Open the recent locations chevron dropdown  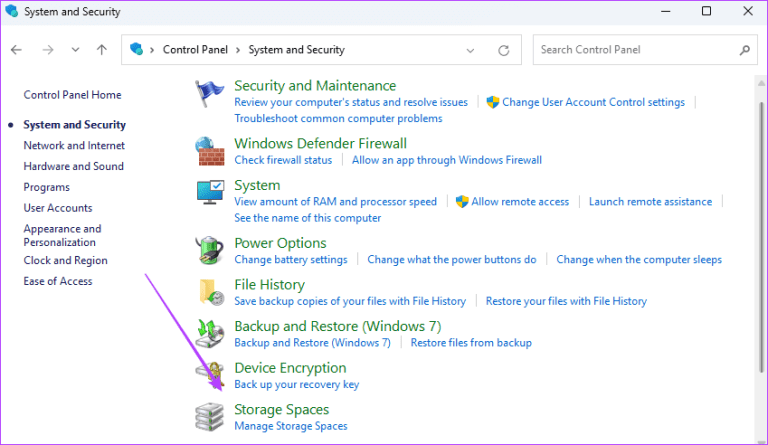coord(75,49)
